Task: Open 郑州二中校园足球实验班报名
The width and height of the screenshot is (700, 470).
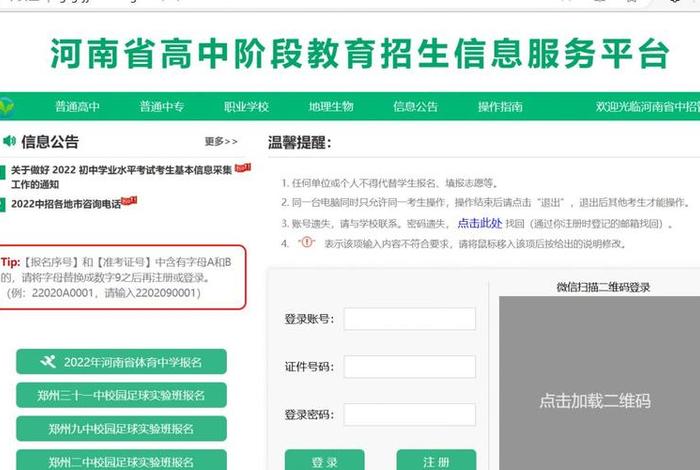Action: (x=121, y=460)
